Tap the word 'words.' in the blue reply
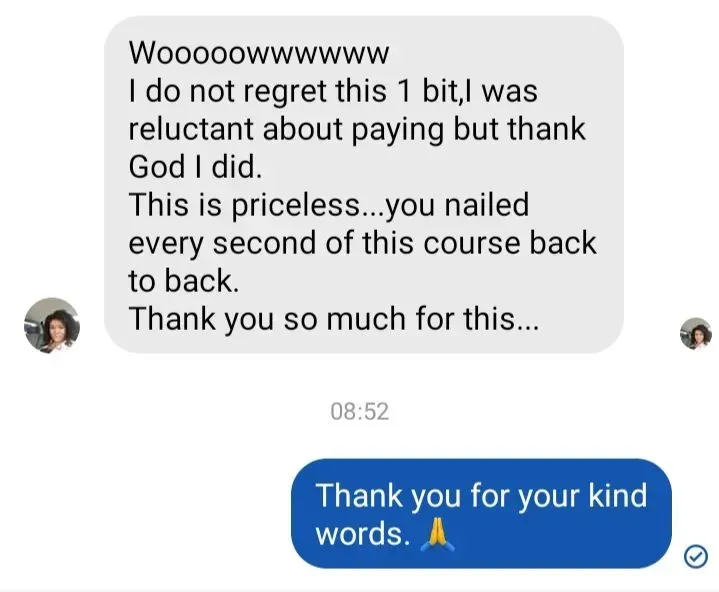 pos(363,535)
